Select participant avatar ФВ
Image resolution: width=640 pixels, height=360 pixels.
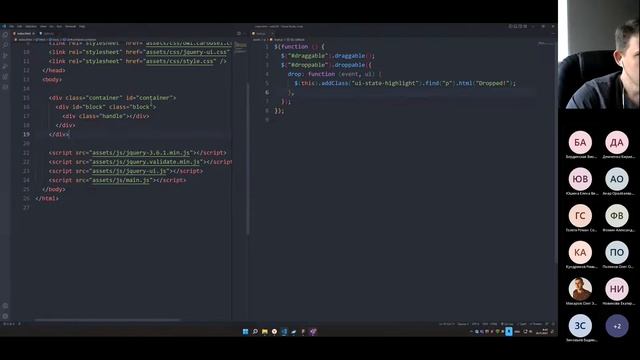(617, 216)
